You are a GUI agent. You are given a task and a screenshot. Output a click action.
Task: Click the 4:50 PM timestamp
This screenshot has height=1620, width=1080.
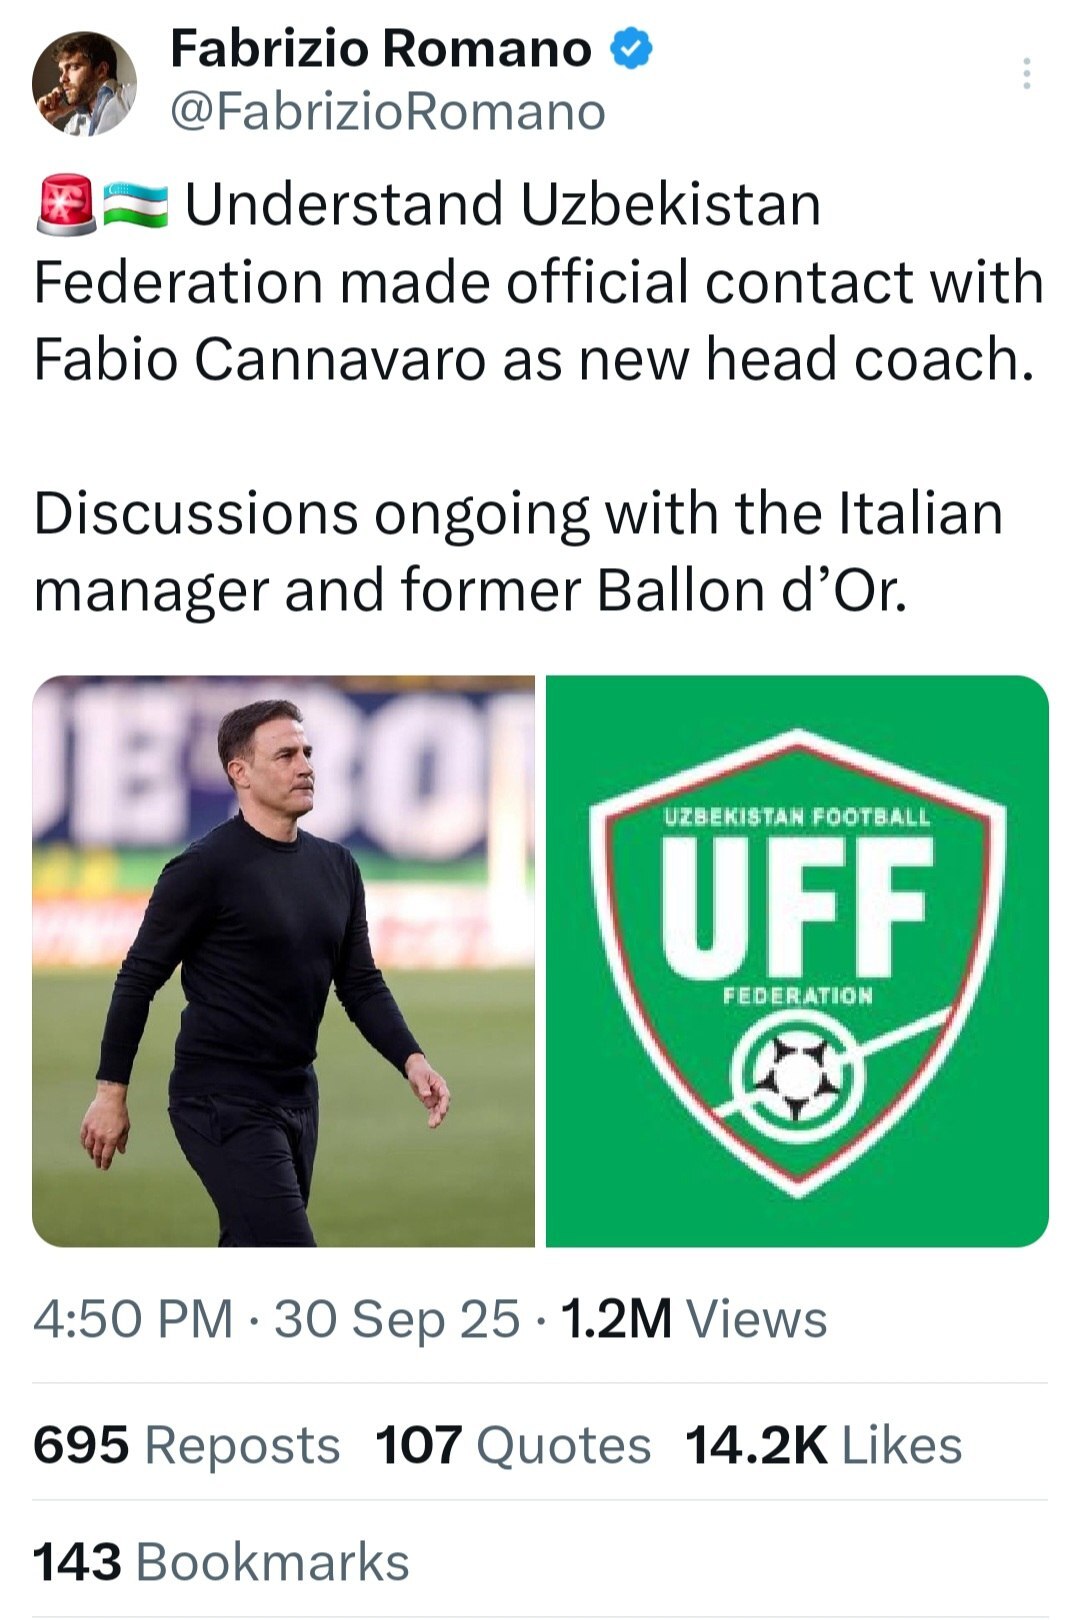click(x=132, y=1319)
